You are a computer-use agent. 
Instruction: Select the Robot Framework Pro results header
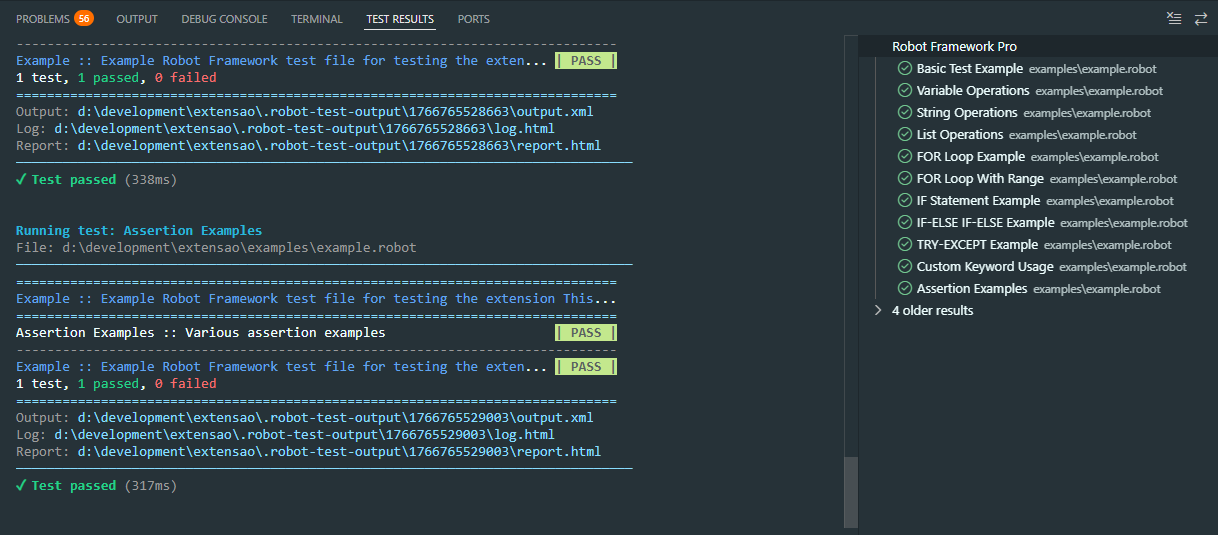(954, 47)
